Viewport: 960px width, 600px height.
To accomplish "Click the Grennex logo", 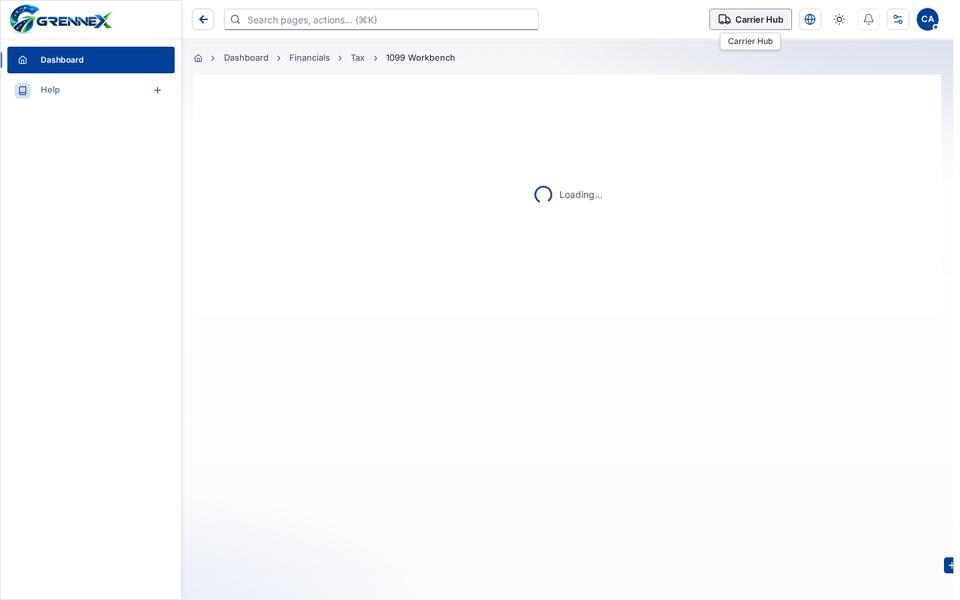I will tap(61, 19).
